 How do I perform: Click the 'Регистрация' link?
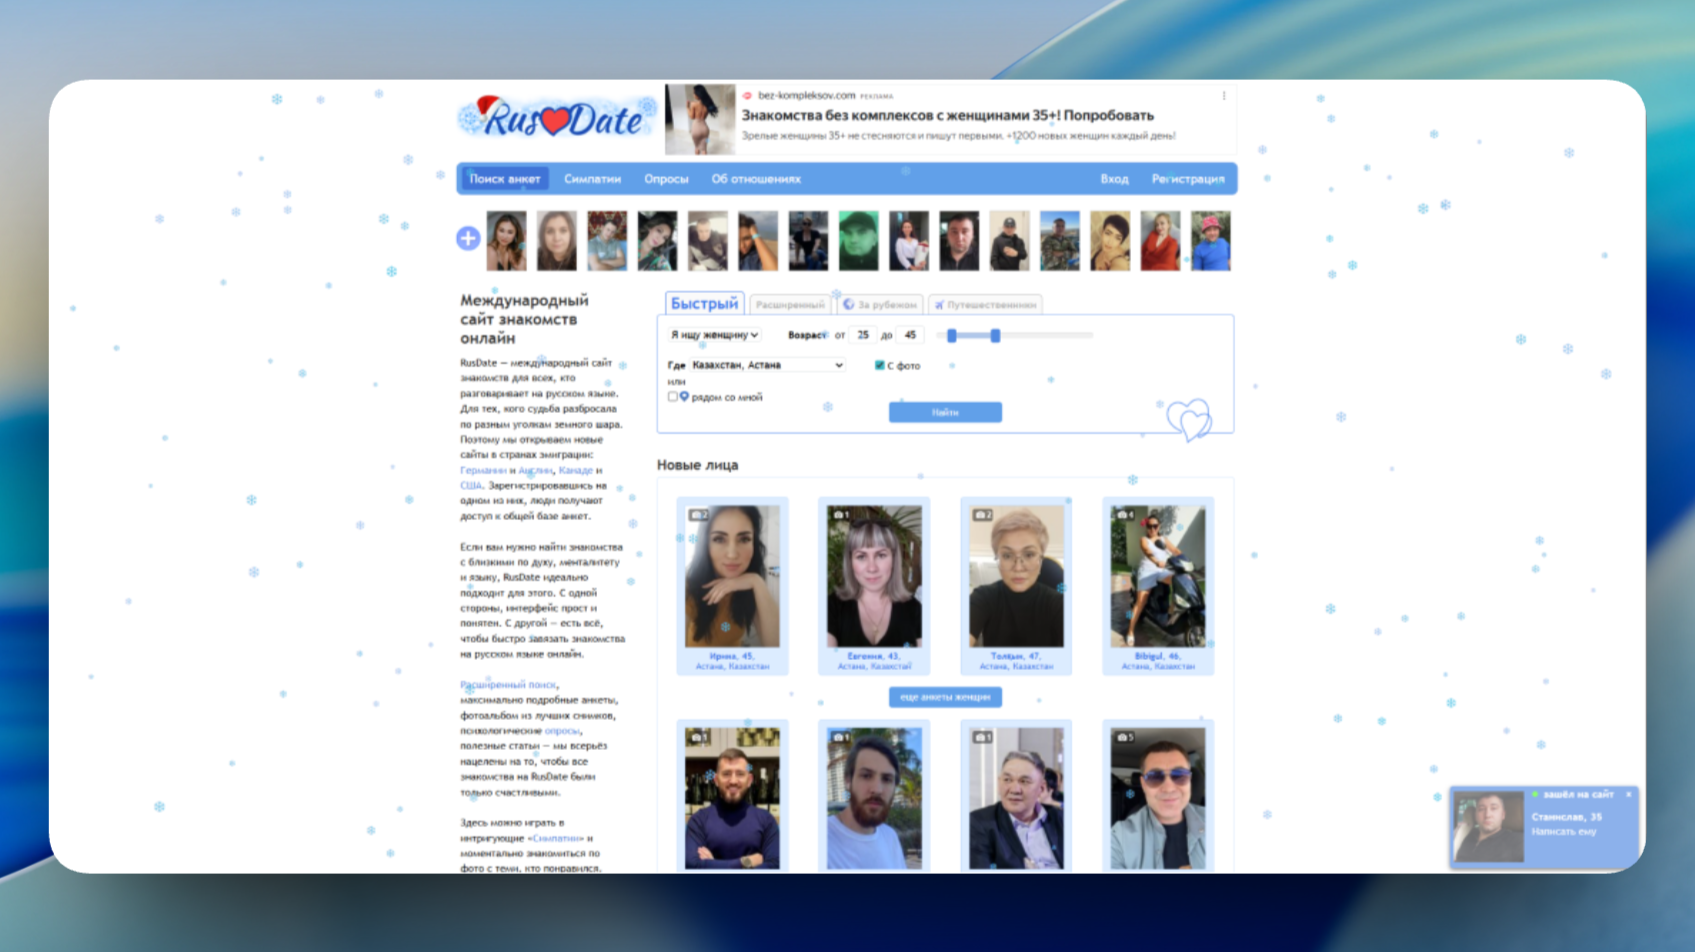pos(1188,179)
